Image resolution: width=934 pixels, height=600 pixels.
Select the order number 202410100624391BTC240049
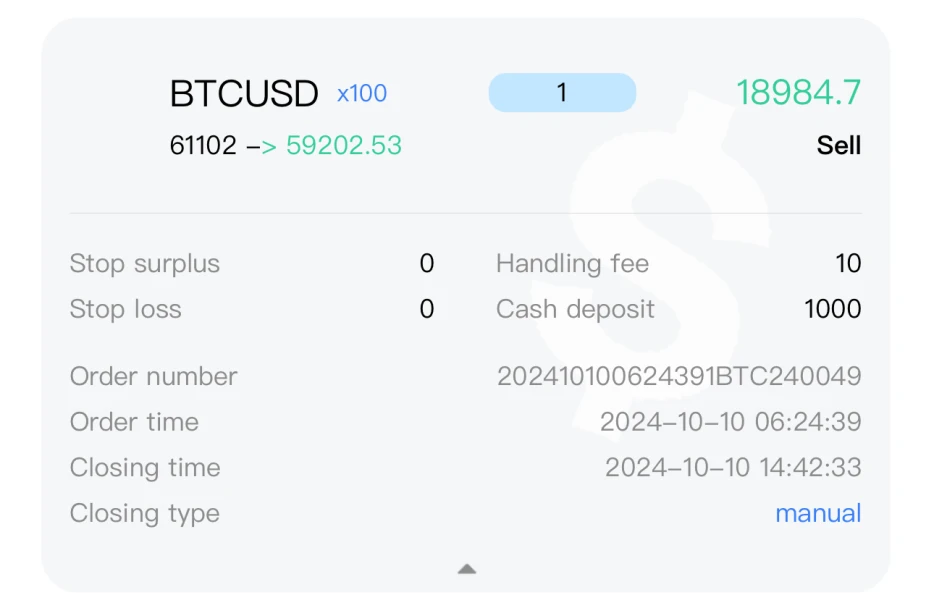pos(679,376)
